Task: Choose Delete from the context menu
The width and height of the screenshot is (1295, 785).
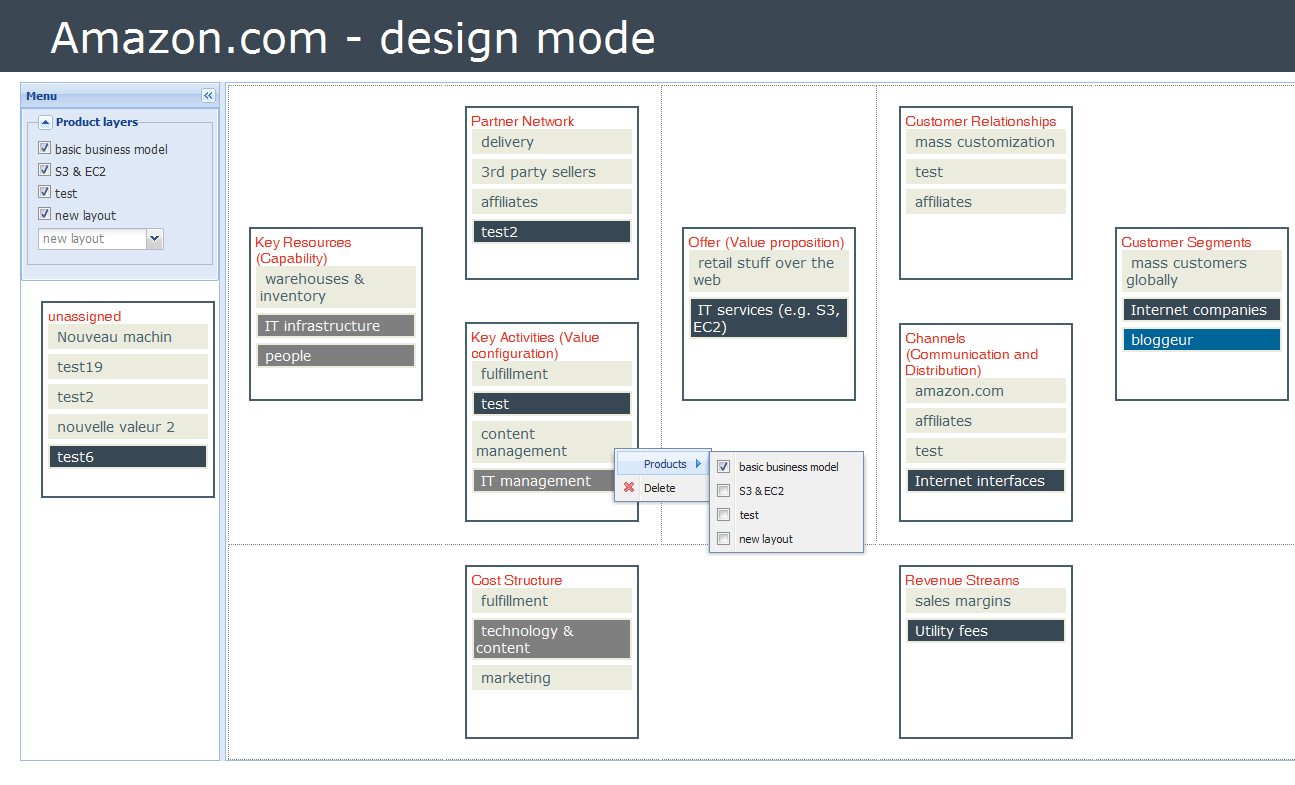Action: click(659, 488)
